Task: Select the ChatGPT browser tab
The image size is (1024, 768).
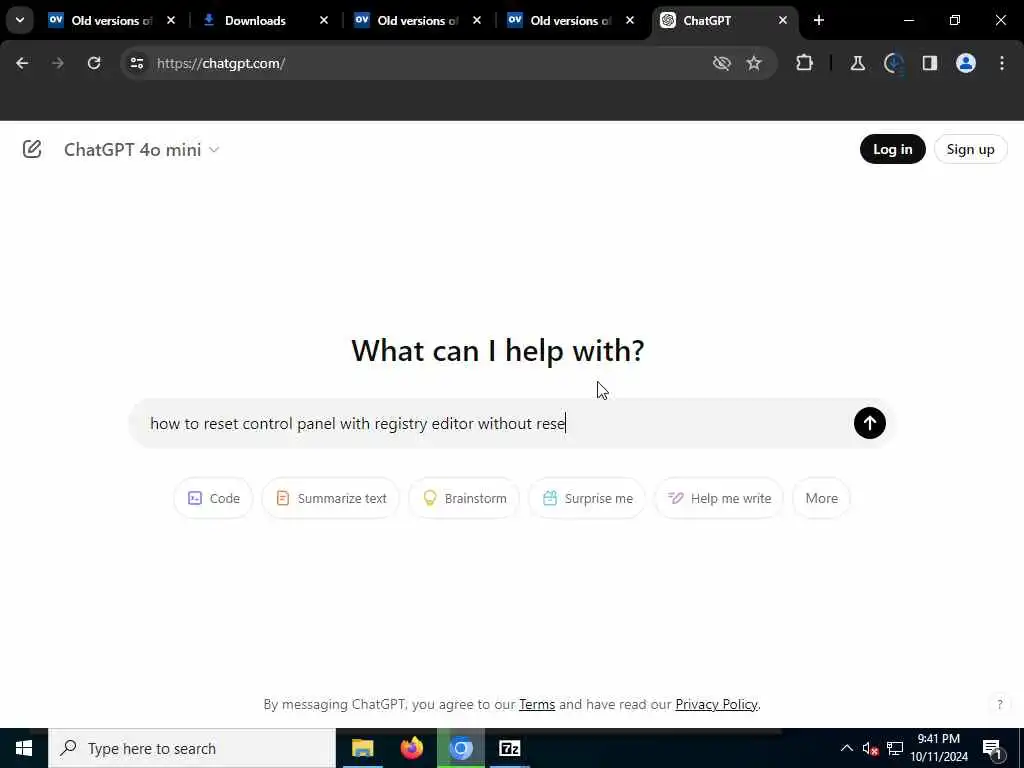Action: coord(724,20)
